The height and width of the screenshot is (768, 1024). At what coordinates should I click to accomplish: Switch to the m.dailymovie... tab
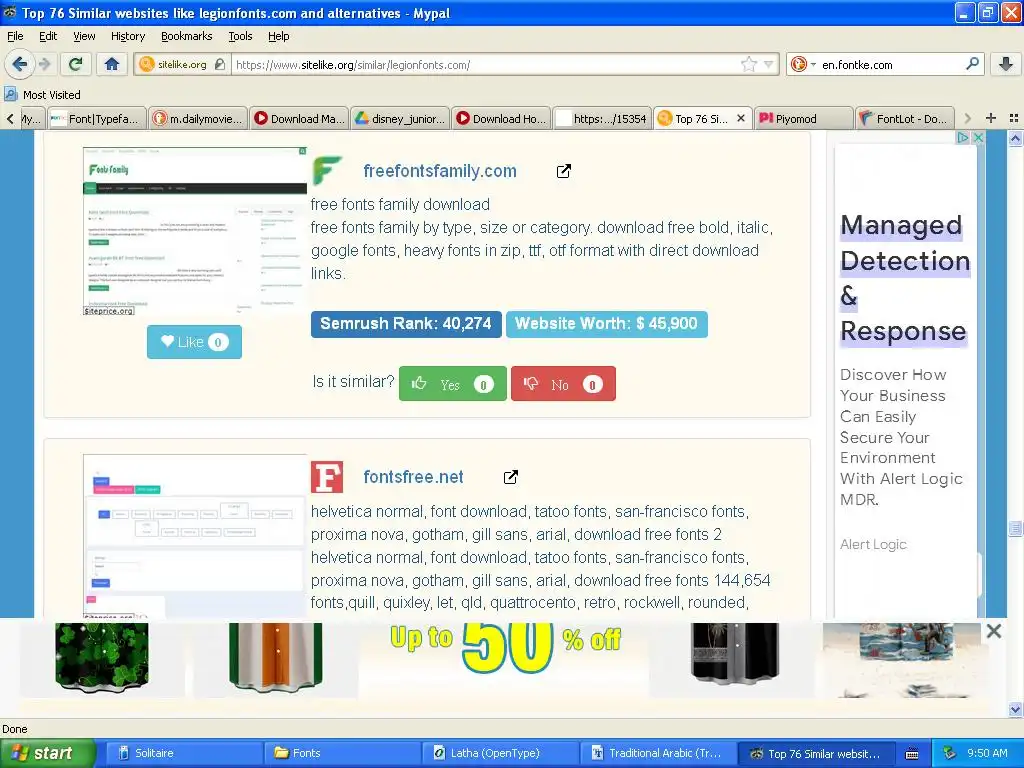(x=198, y=118)
